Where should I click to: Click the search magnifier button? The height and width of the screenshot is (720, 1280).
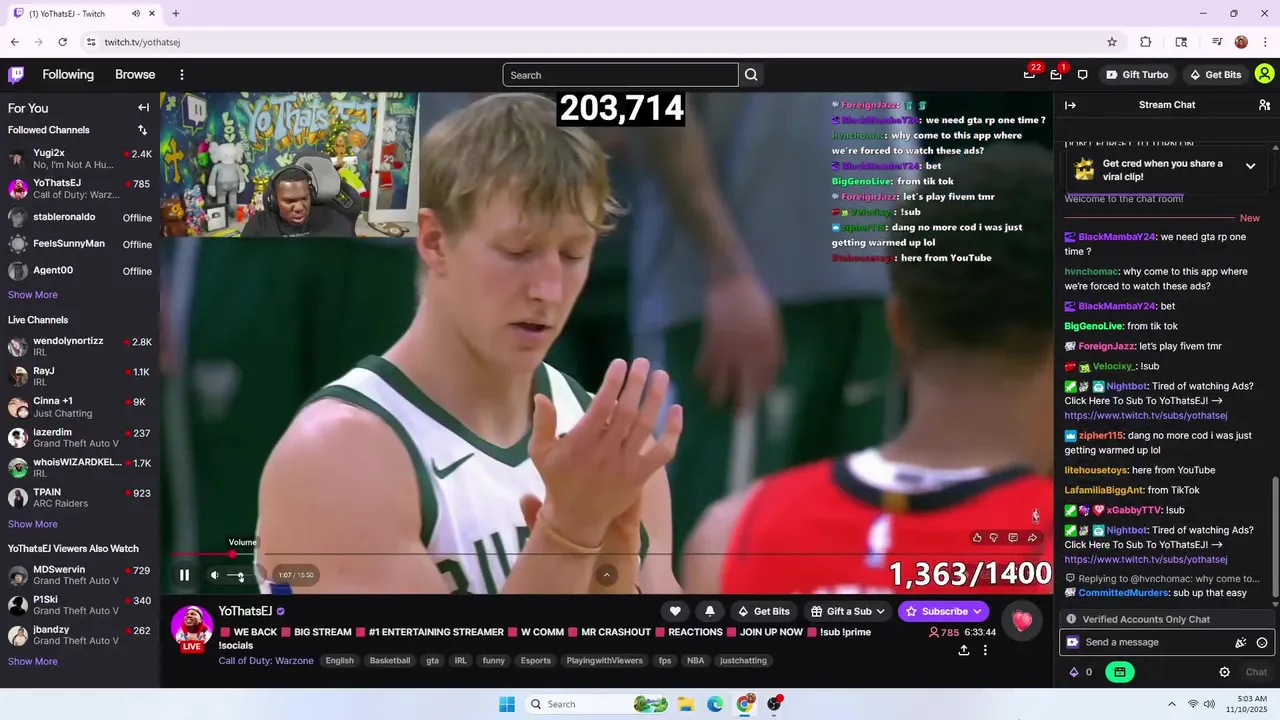click(x=751, y=75)
